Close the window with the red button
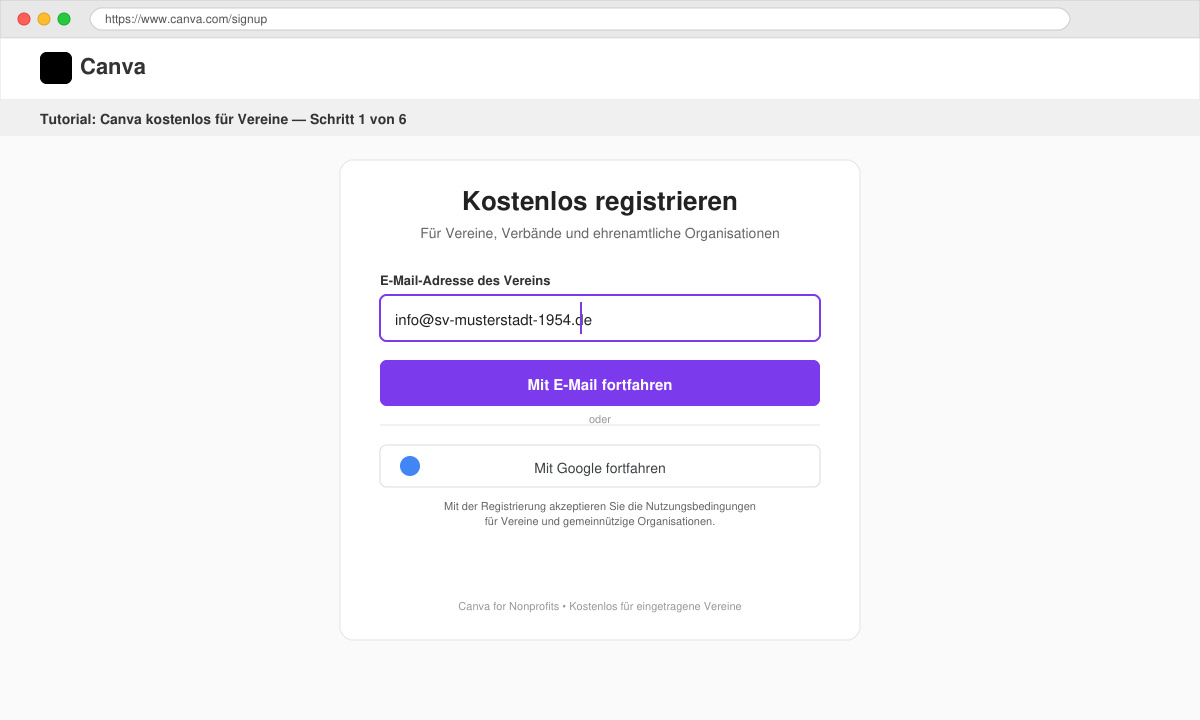The image size is (1200, 720). (x=24, y=19)
